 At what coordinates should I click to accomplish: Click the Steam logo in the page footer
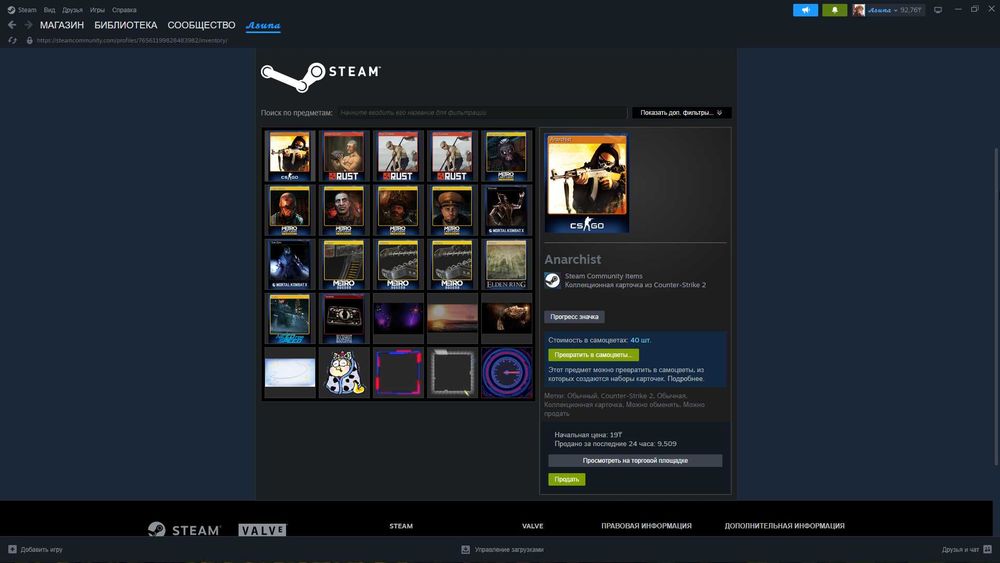coord(184,530)
